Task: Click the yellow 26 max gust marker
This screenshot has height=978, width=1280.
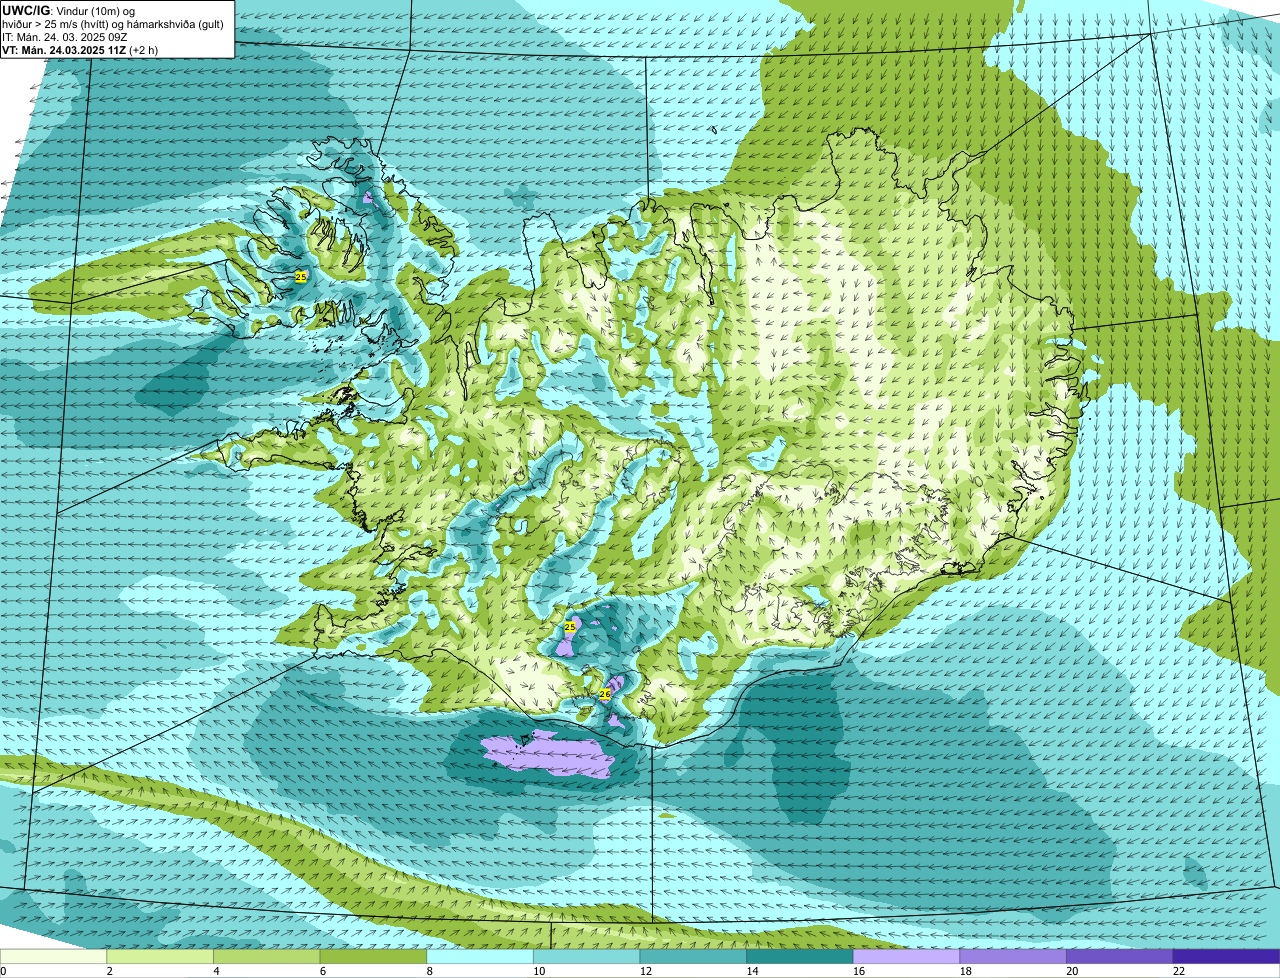Action: [605, 693]
